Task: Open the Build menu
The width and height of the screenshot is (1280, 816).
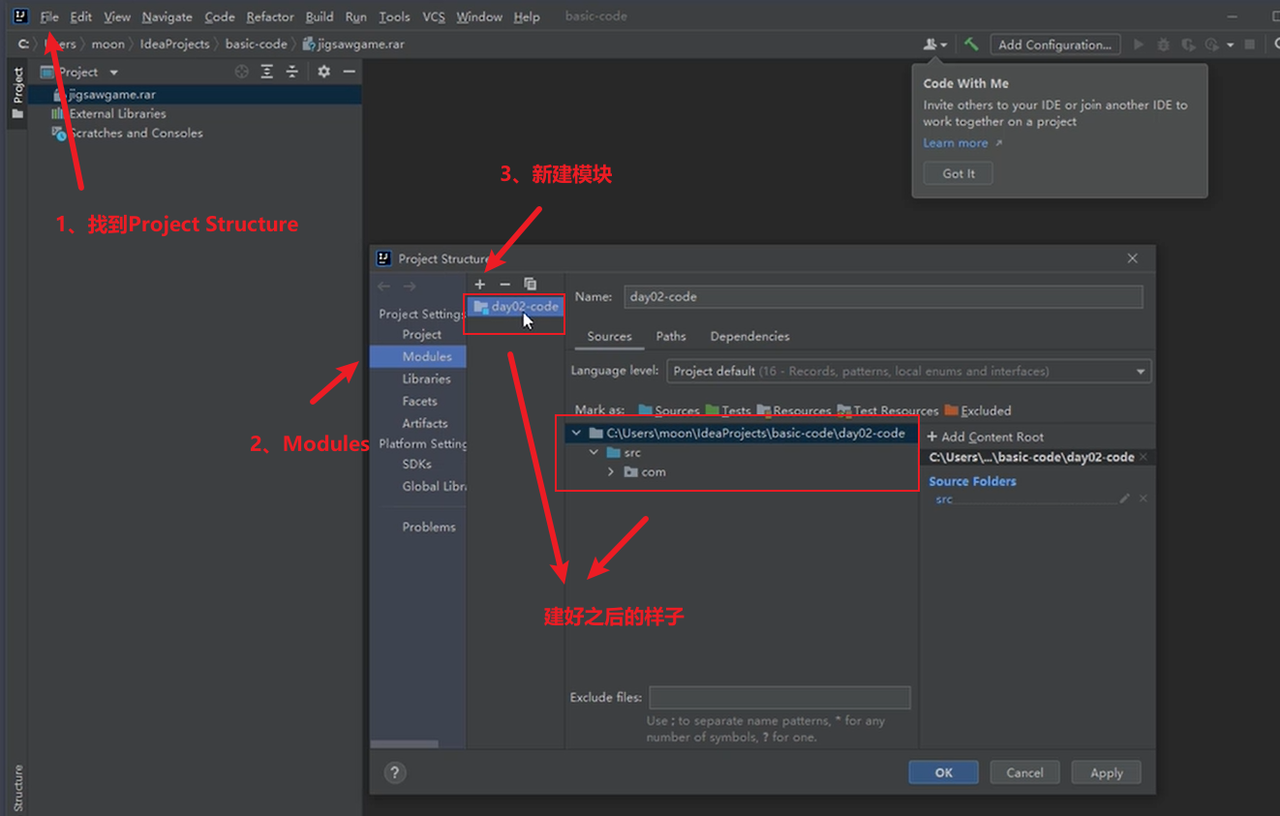Action: coord(320,17)
